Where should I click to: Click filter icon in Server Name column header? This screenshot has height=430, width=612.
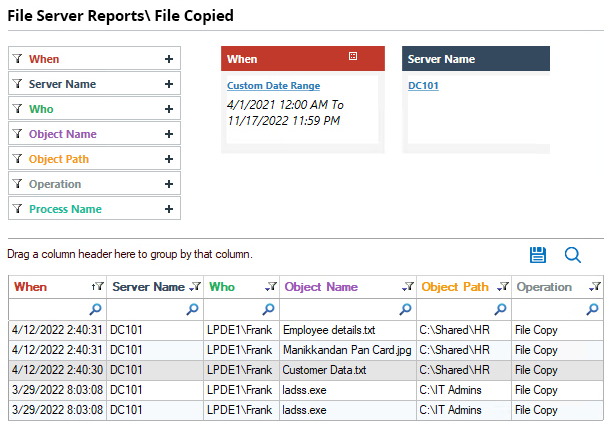point(196,287)
